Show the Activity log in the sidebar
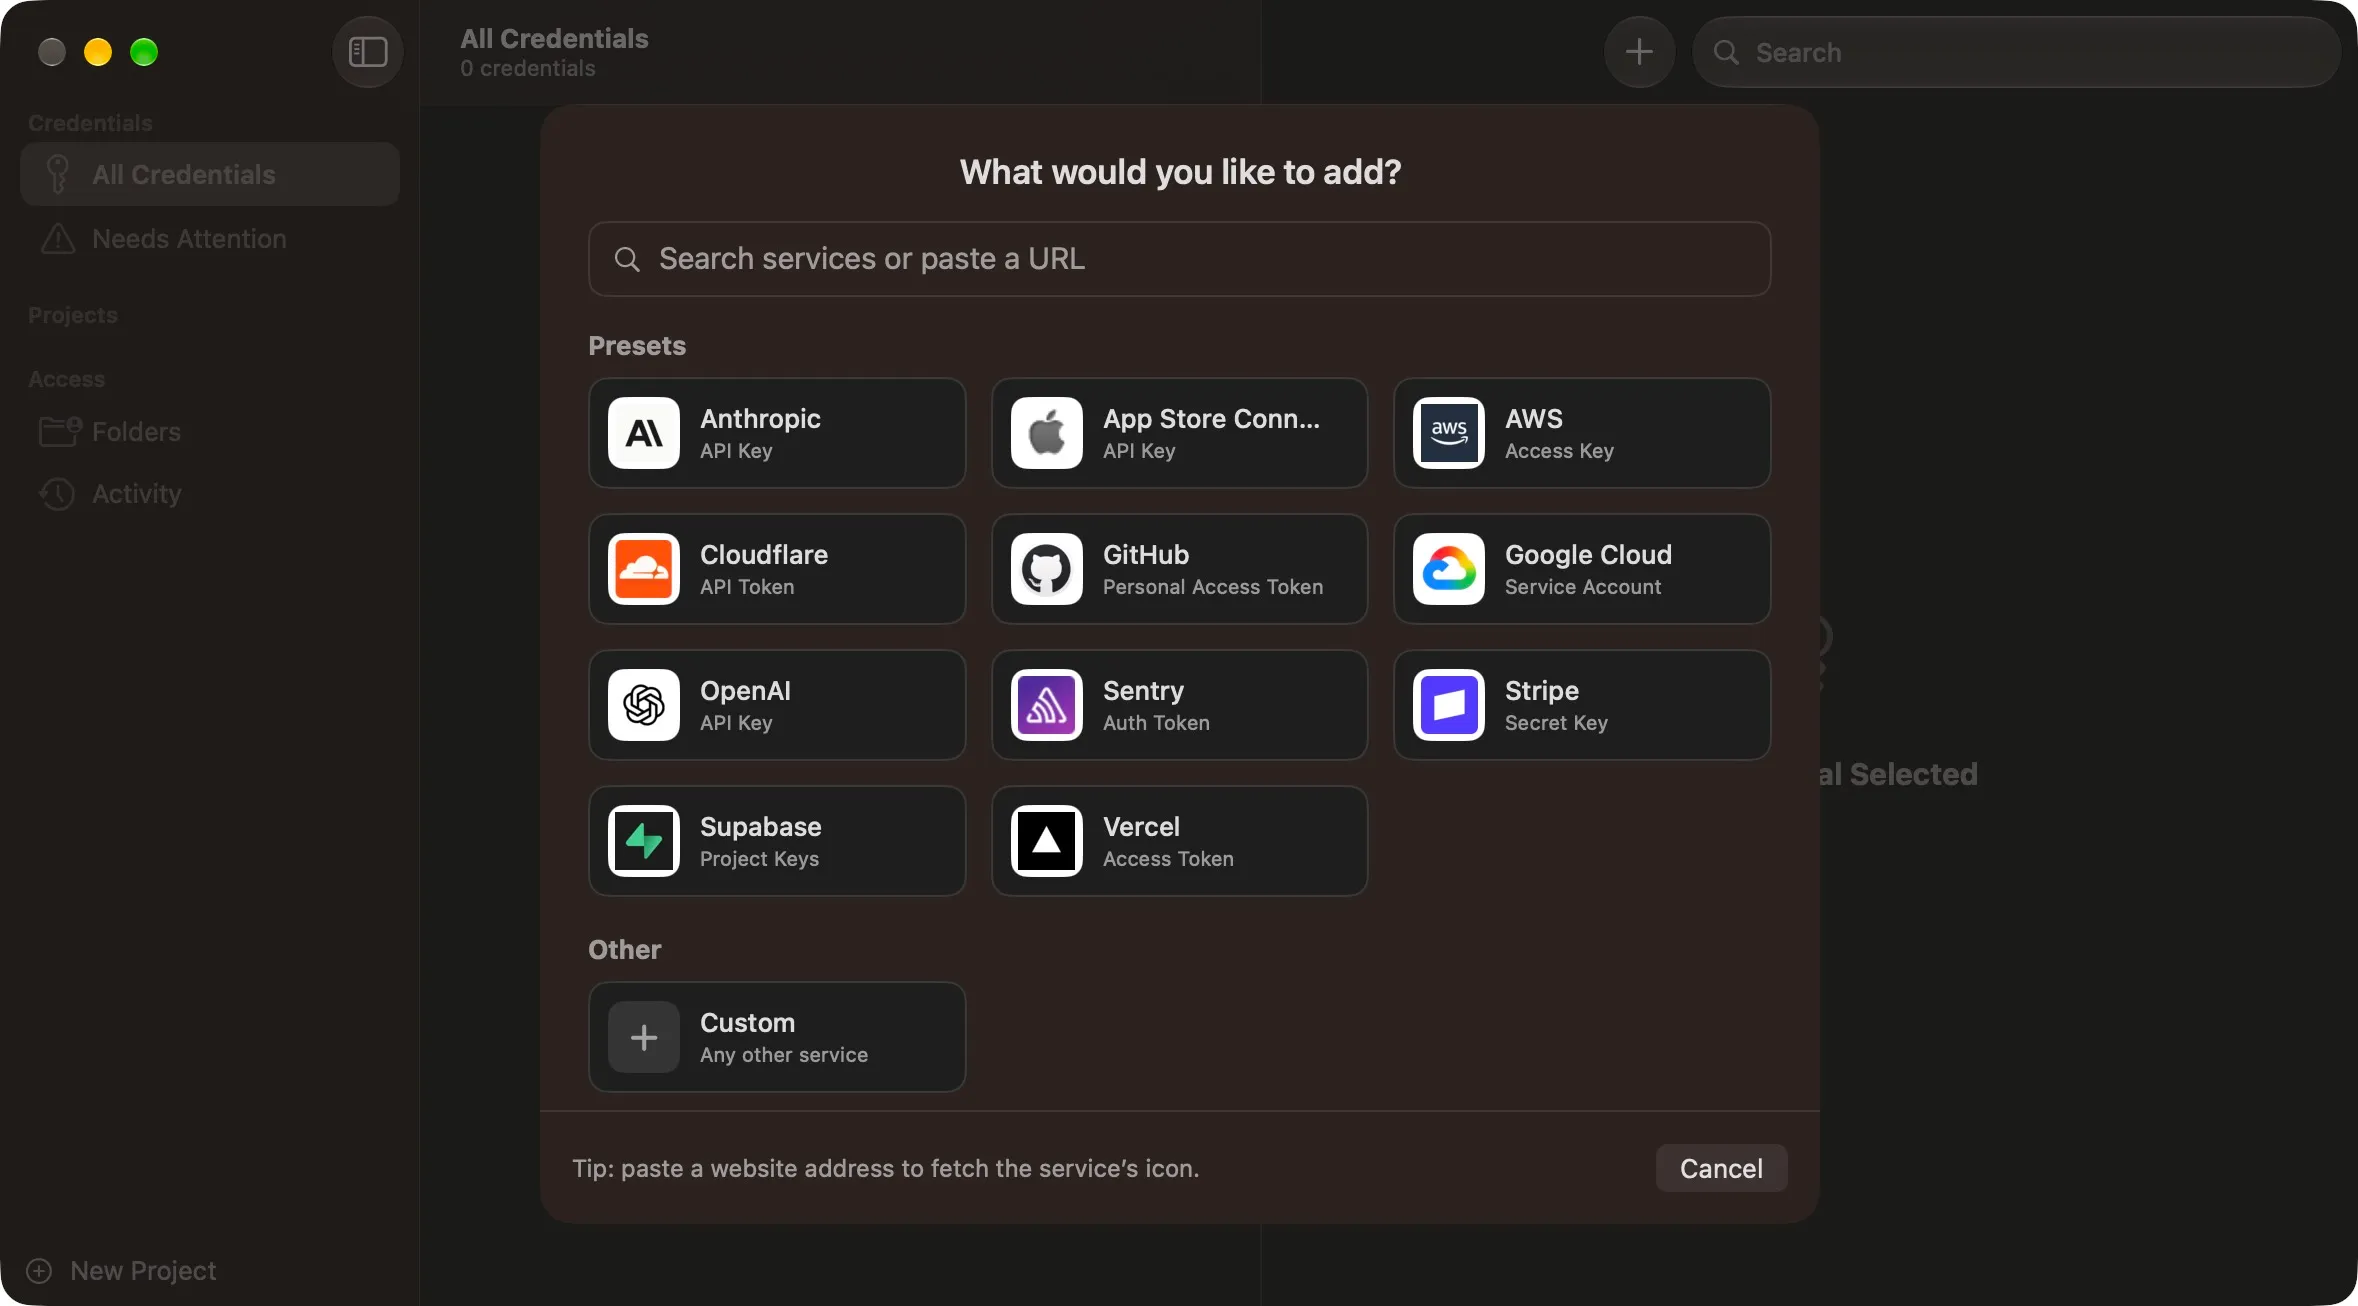 (x=210, y=494)
